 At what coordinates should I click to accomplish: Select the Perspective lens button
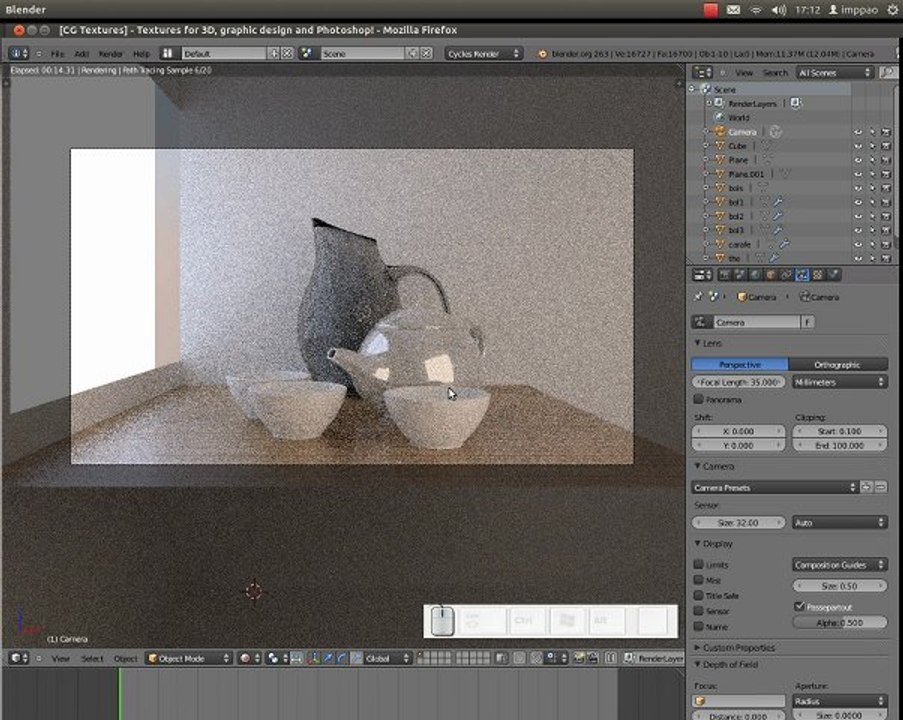click(x=739, y=365)
